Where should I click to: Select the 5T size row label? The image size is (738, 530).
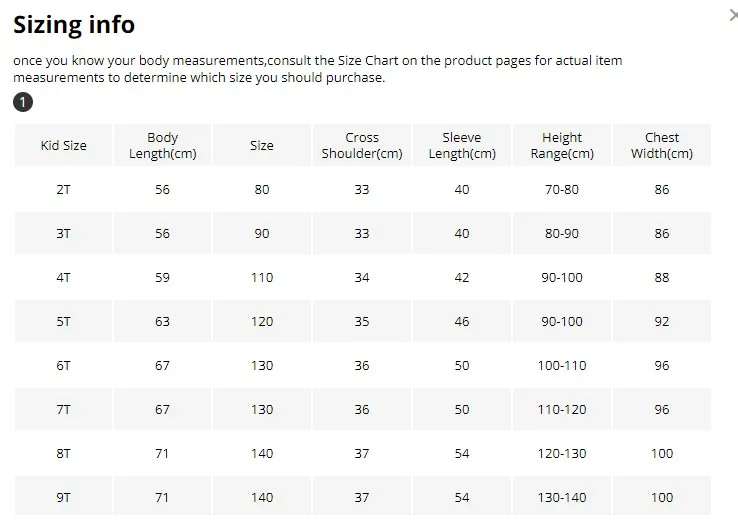pyautogui.click(x=64, y=321)
